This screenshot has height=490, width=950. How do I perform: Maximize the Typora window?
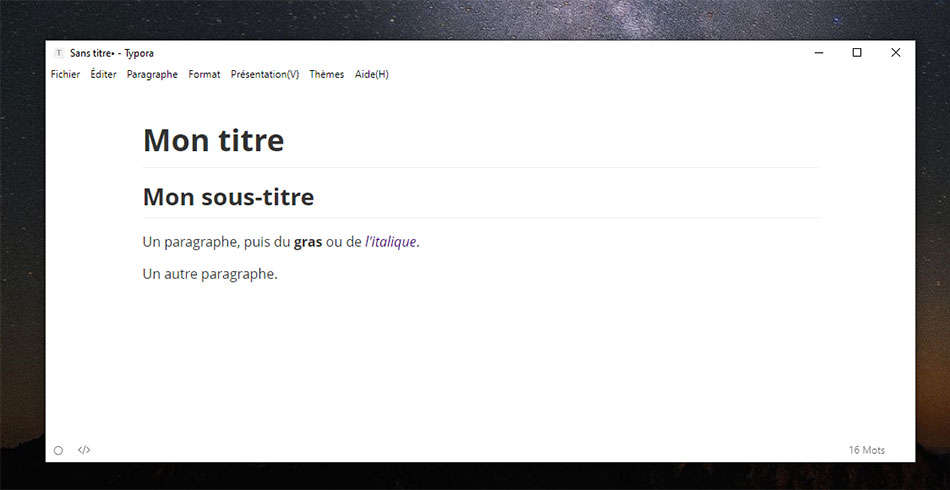856,53
